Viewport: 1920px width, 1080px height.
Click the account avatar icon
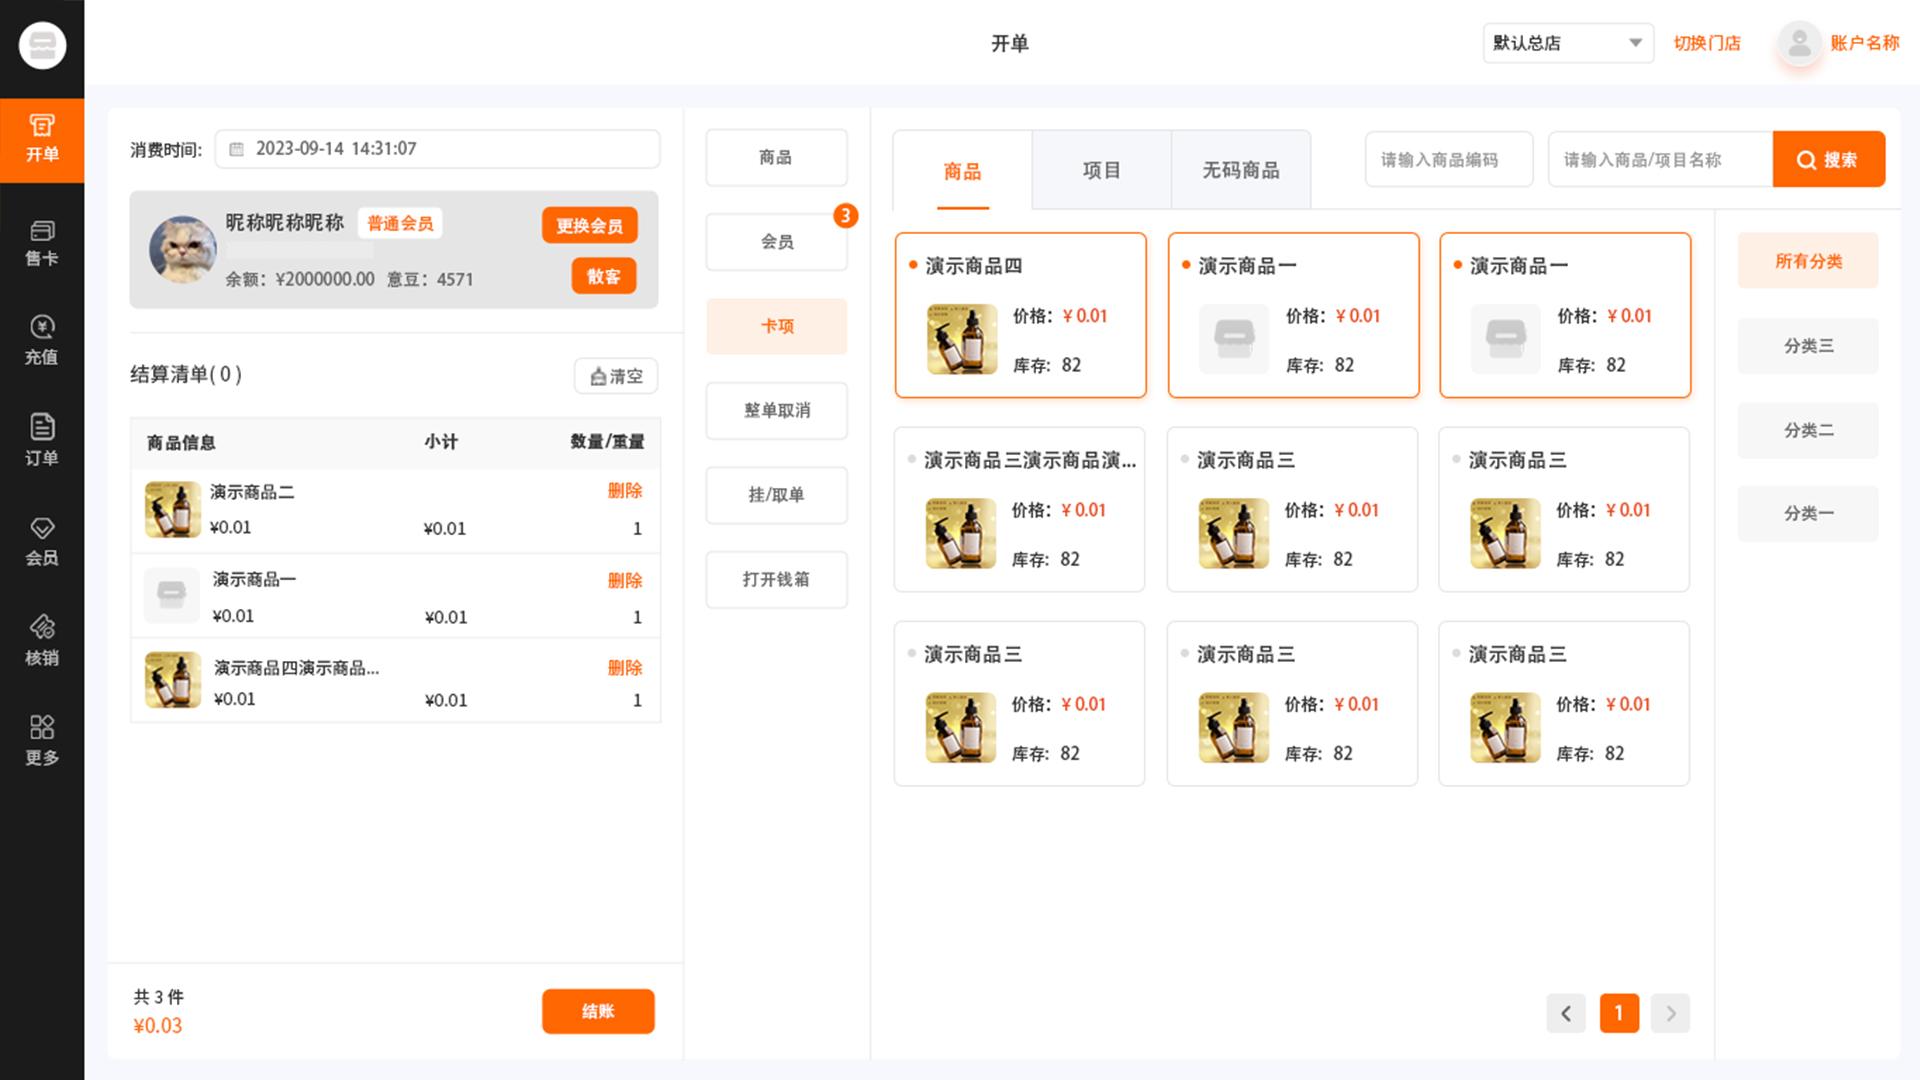(1799, 43)
